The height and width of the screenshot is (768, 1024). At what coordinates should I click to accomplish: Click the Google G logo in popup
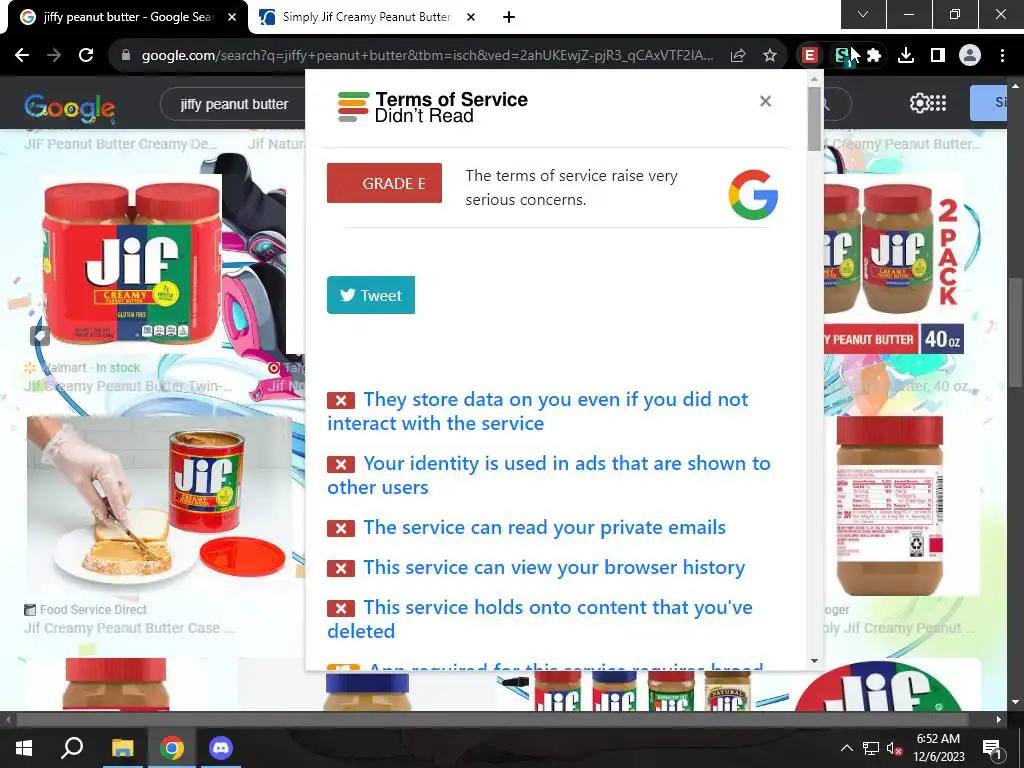point(753,194)
